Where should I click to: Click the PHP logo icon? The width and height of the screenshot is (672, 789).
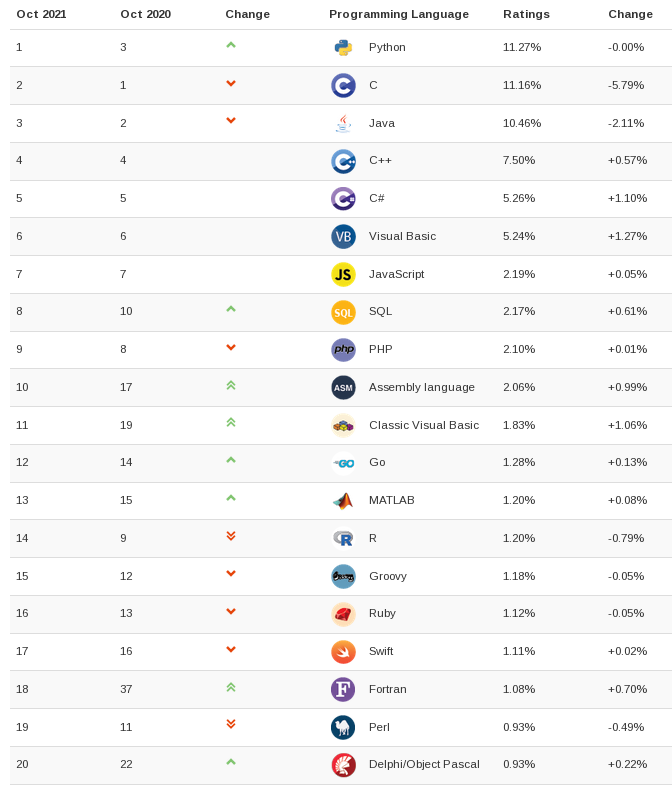pos(343,350)
